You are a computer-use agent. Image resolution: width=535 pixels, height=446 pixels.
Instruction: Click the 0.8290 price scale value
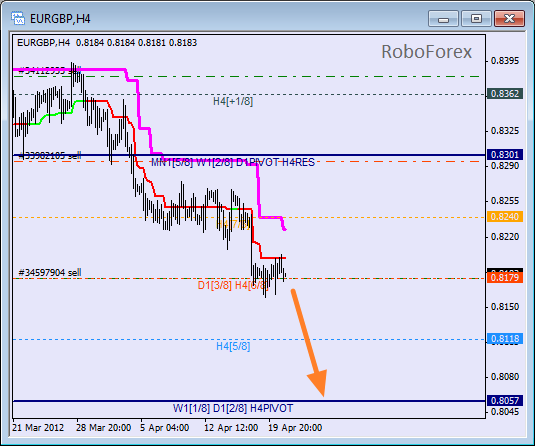pyautogui.click(x=505, y=166)
